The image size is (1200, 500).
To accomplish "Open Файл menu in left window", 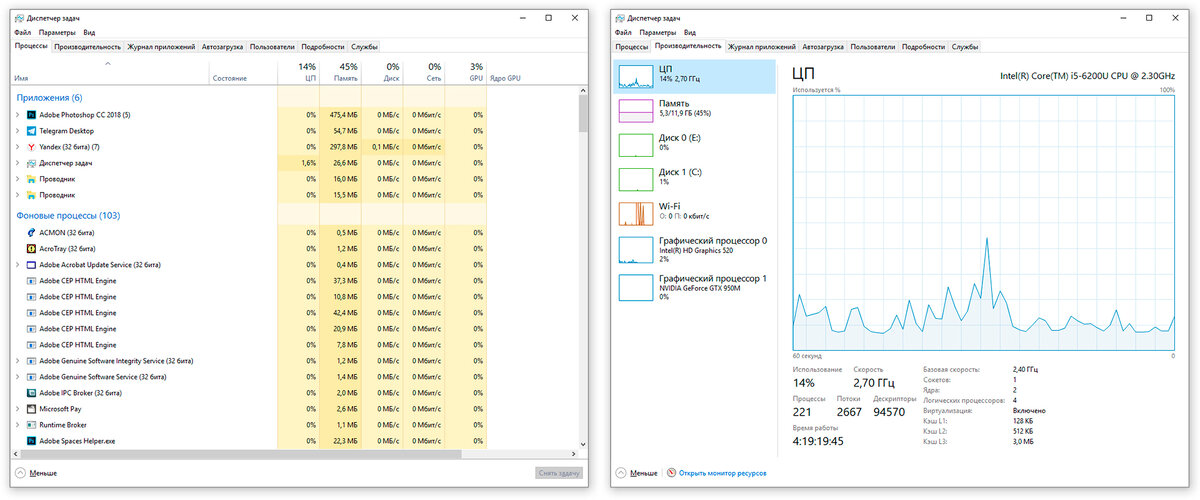I will click(23, 33).
